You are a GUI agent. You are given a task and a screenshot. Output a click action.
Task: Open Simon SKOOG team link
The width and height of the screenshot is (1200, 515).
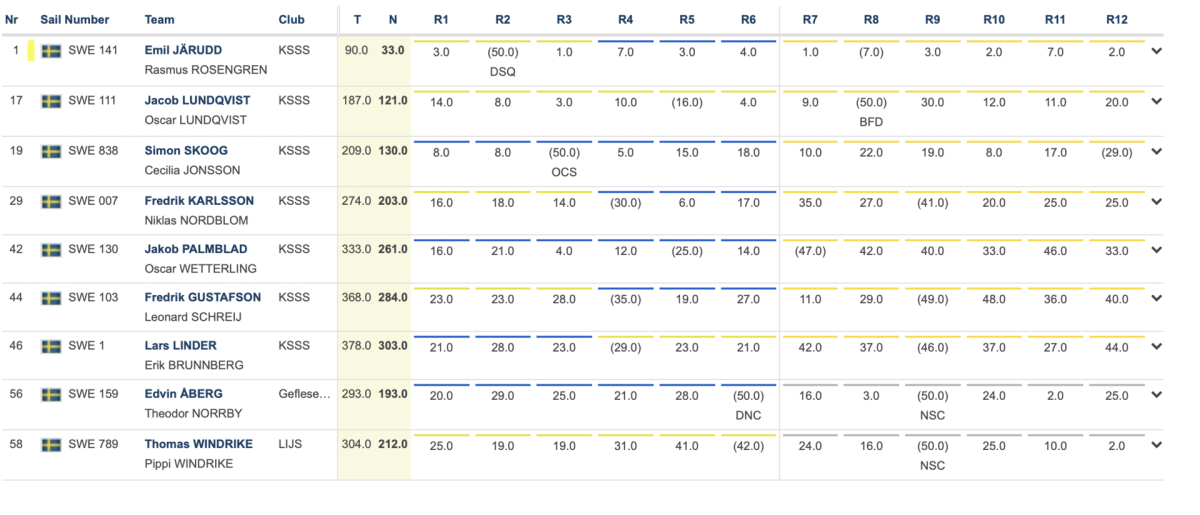coord(186,151)
